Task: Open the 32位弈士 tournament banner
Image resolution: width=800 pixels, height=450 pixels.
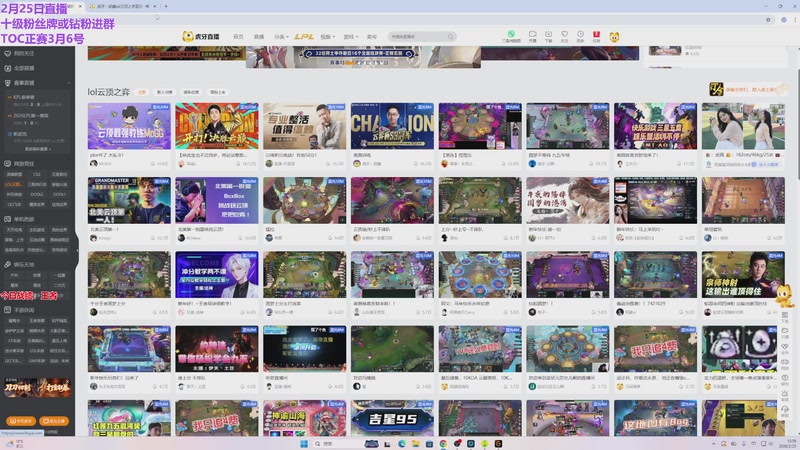Action: [363, 57]
